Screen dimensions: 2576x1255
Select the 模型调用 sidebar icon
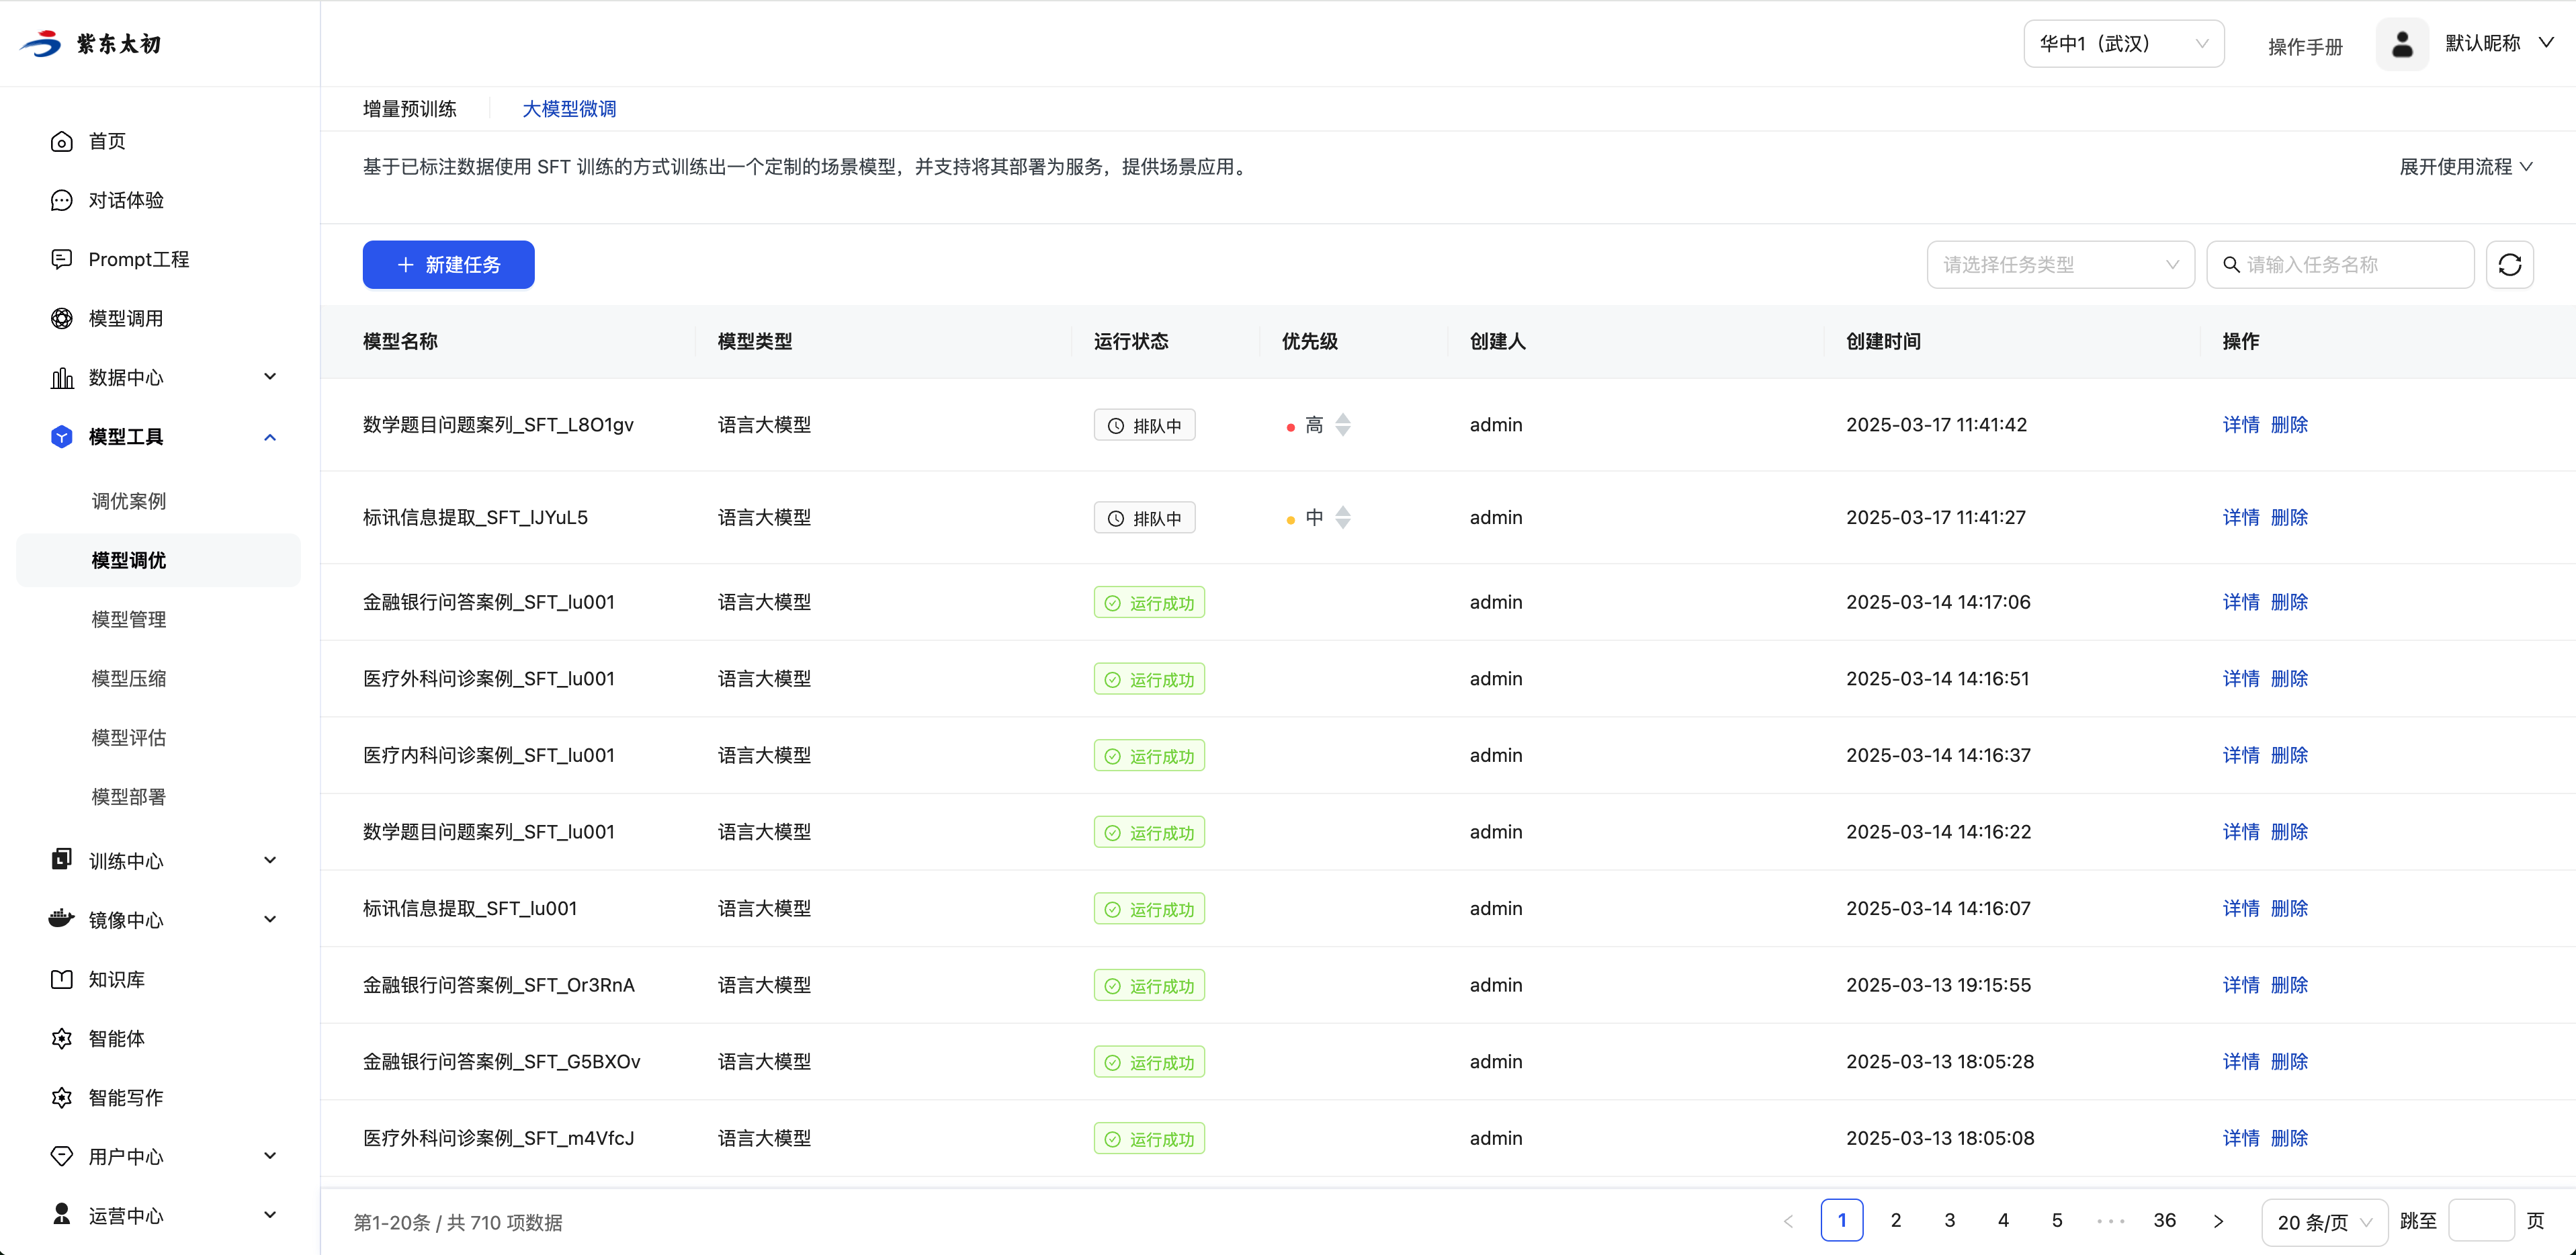click(x=62, y=319)
